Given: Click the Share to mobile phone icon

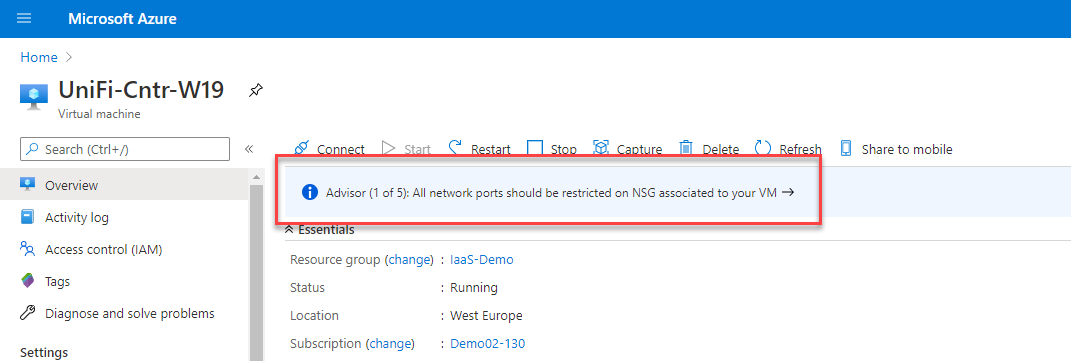Looking at the screenshot, I should click(x=846, y=148).
